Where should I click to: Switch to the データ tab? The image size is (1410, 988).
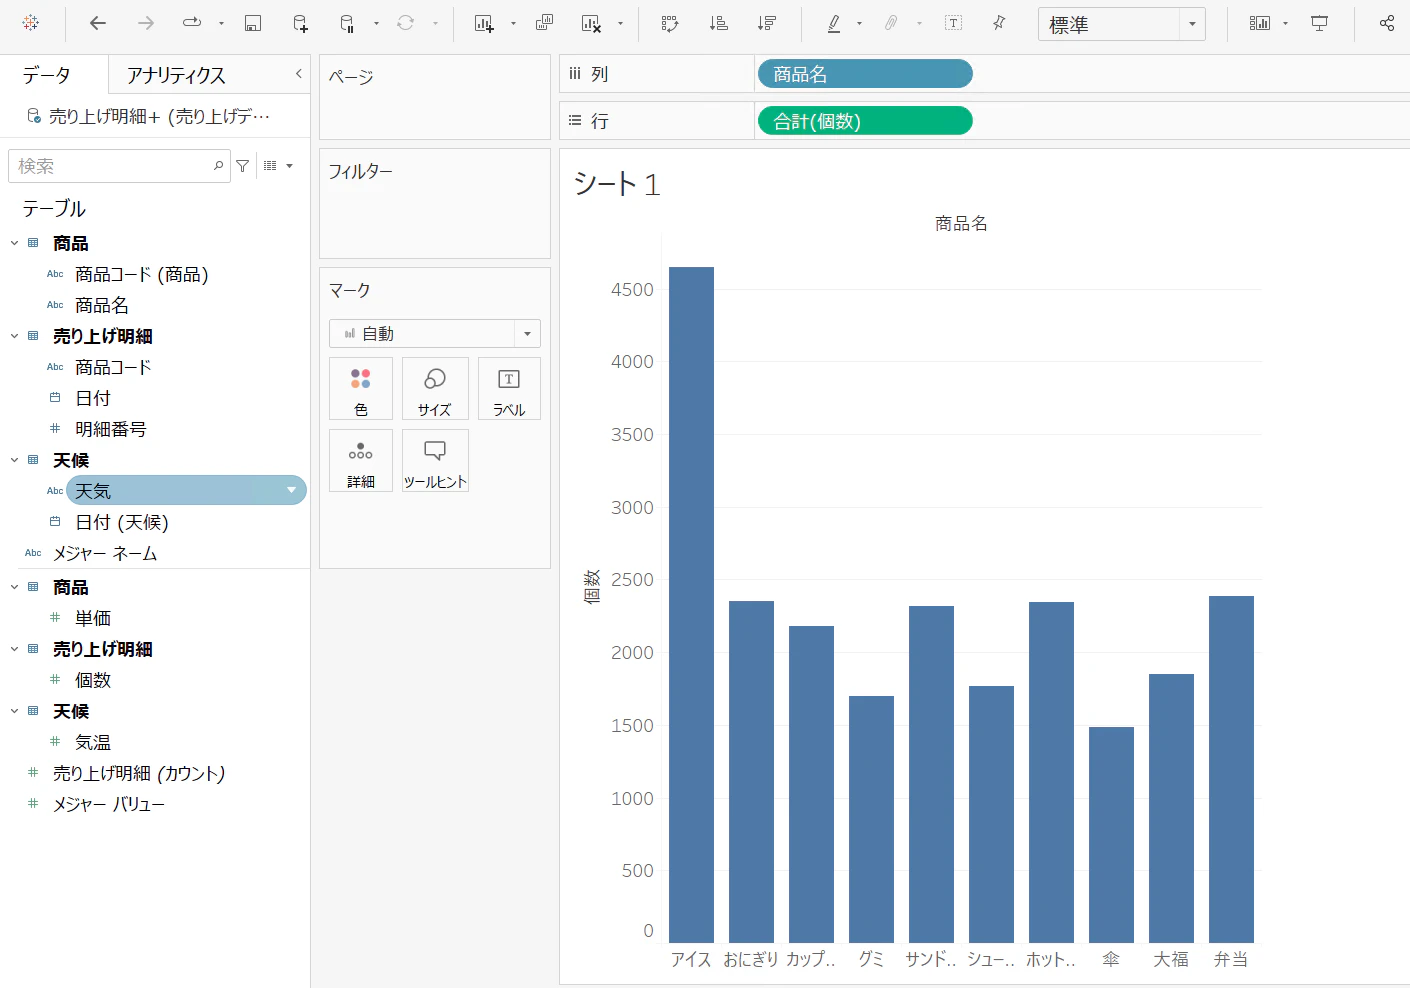[47, 75]
